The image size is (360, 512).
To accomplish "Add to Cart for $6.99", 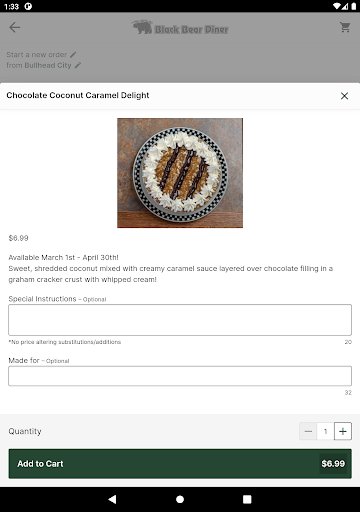I will 180,464.
